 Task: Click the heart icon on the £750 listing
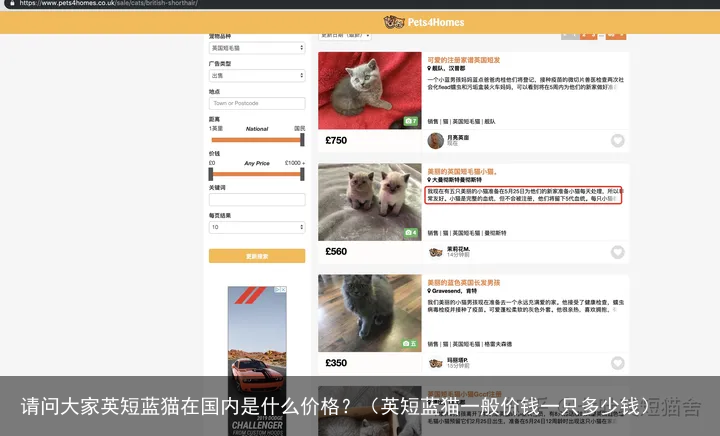[617, 140]
